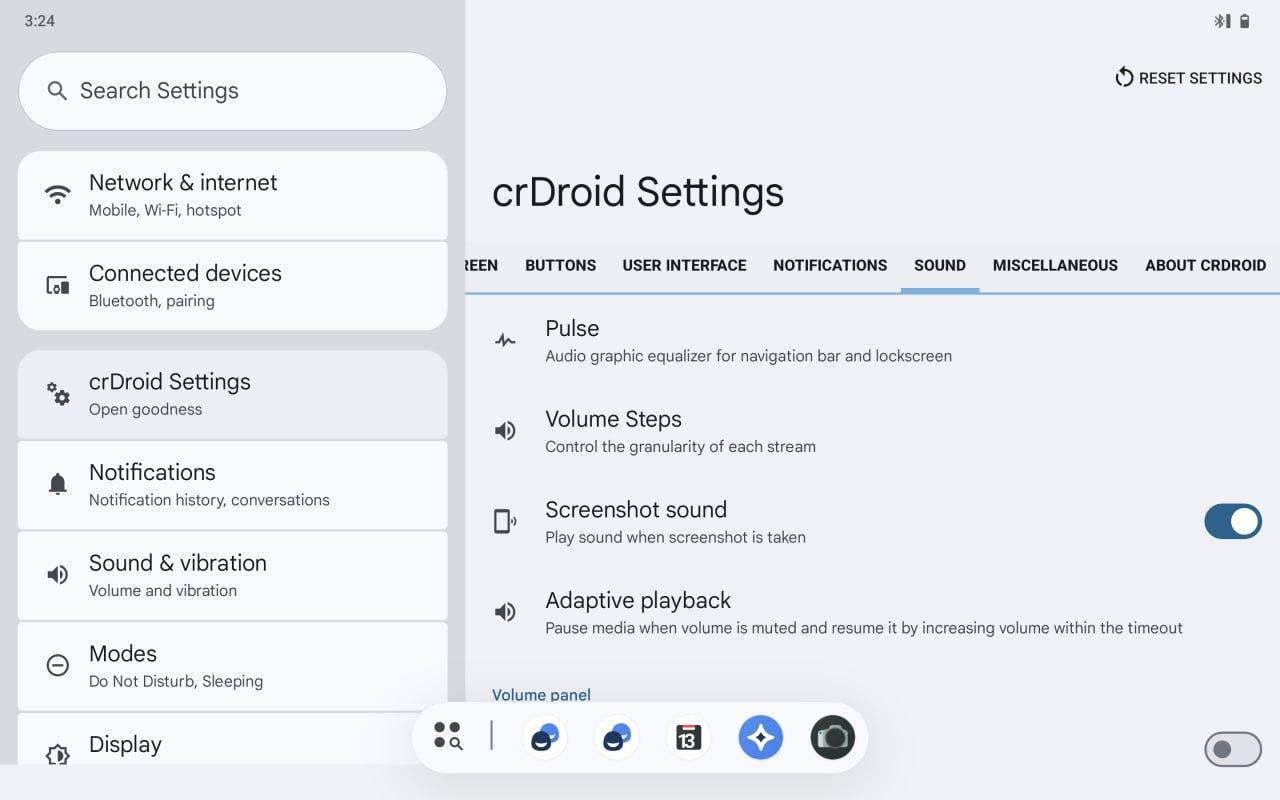Click the 3:24 clock in status bar
The height and width of the screenshot is (800, 1280).
(40, 21)
